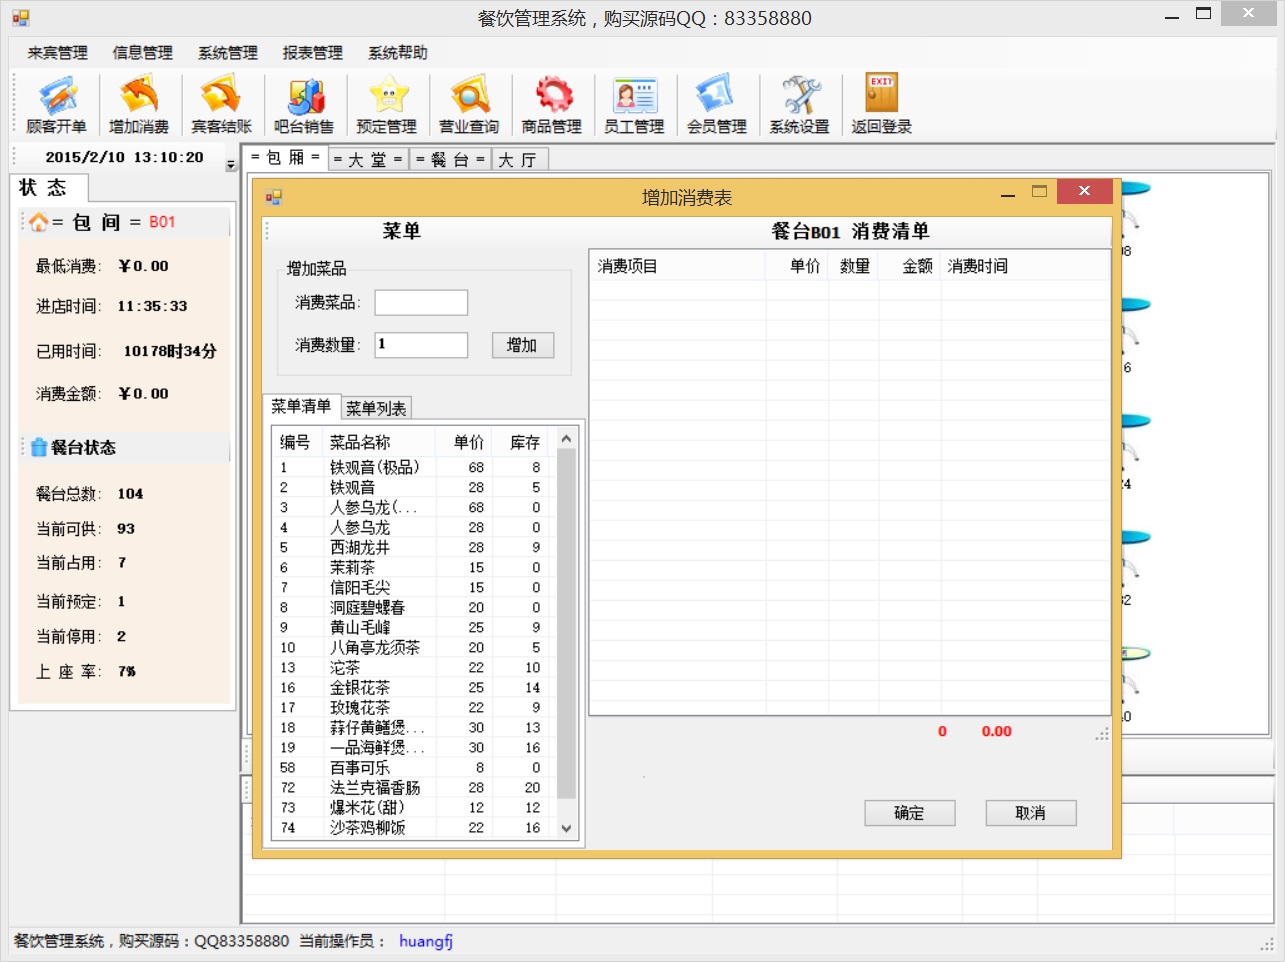Open the 来宾管理 menu

click(58, 53)
